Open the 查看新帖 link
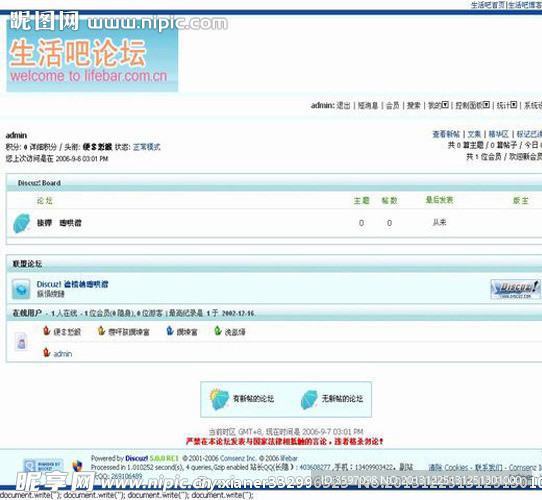542x500 pixels. tap(446, 134)
